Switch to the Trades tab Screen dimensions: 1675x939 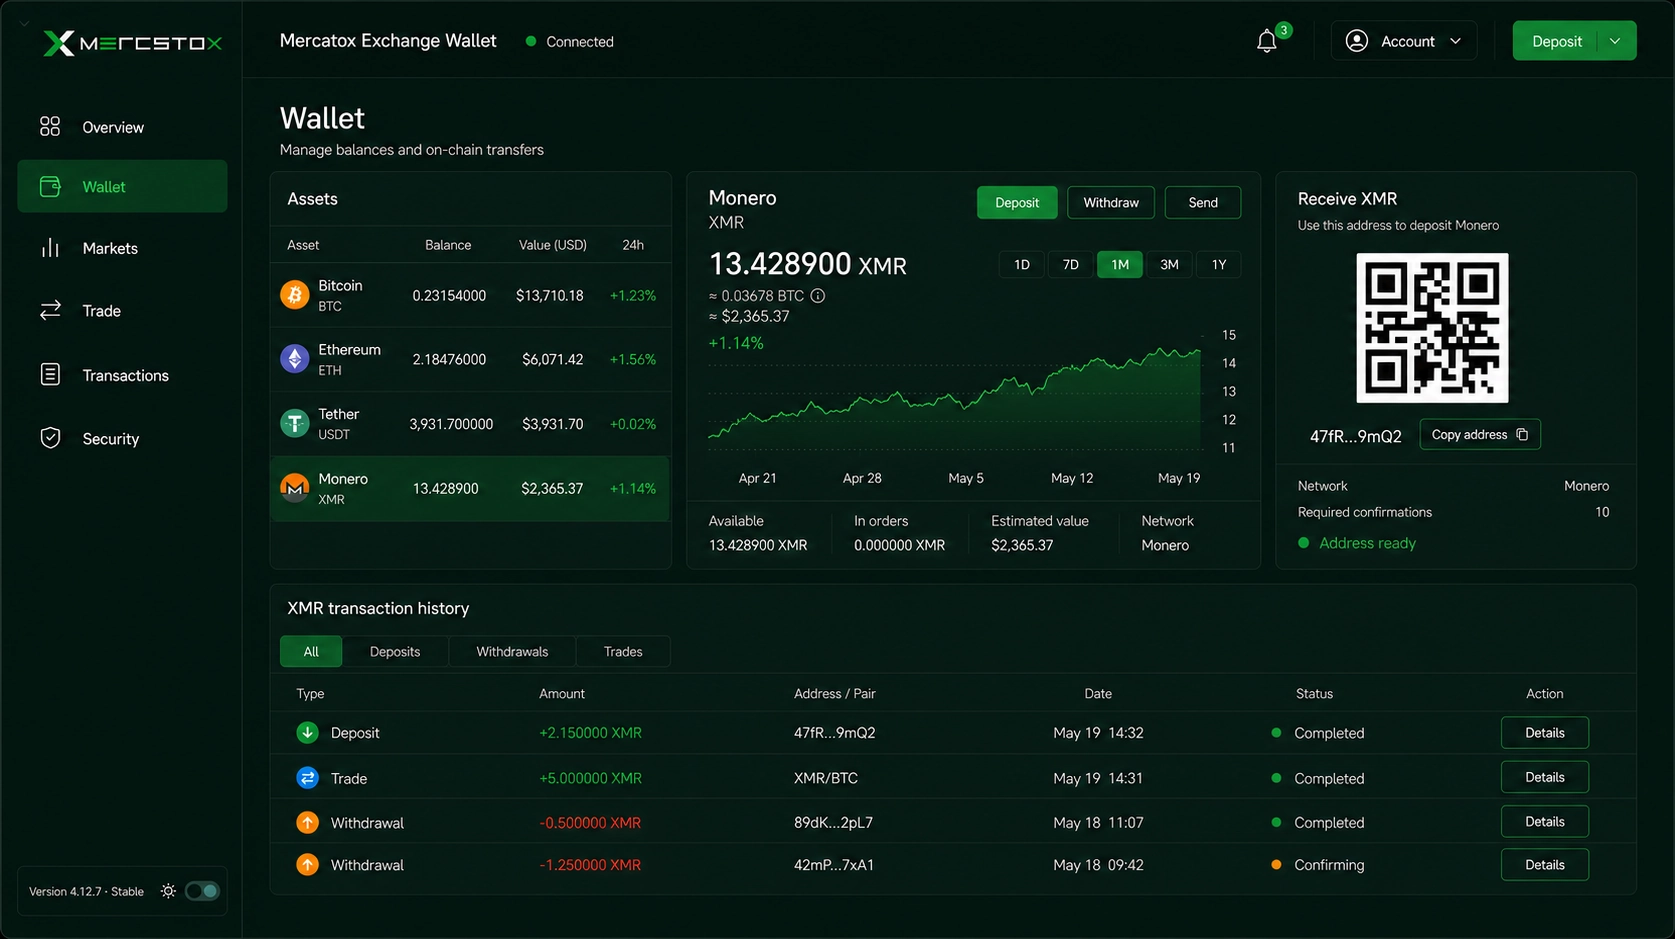point(623,651)
